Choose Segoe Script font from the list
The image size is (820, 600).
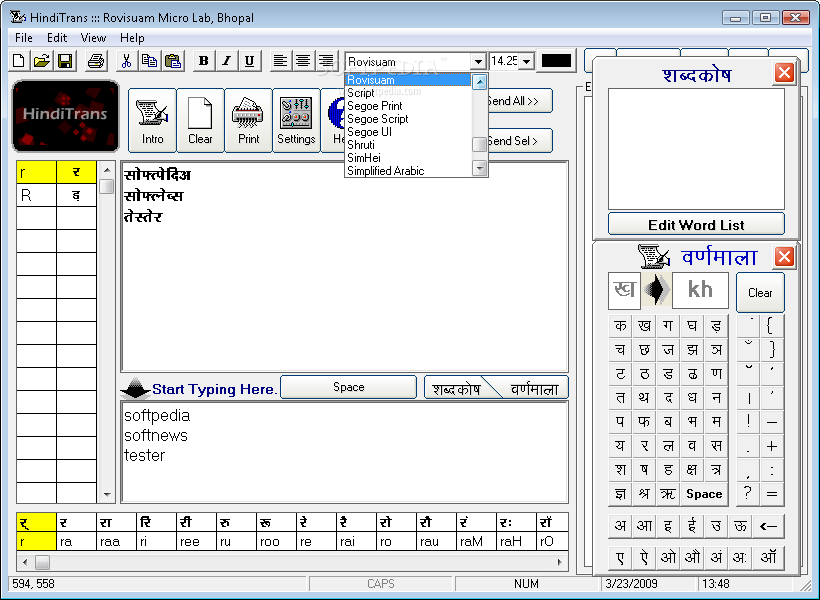408,119
